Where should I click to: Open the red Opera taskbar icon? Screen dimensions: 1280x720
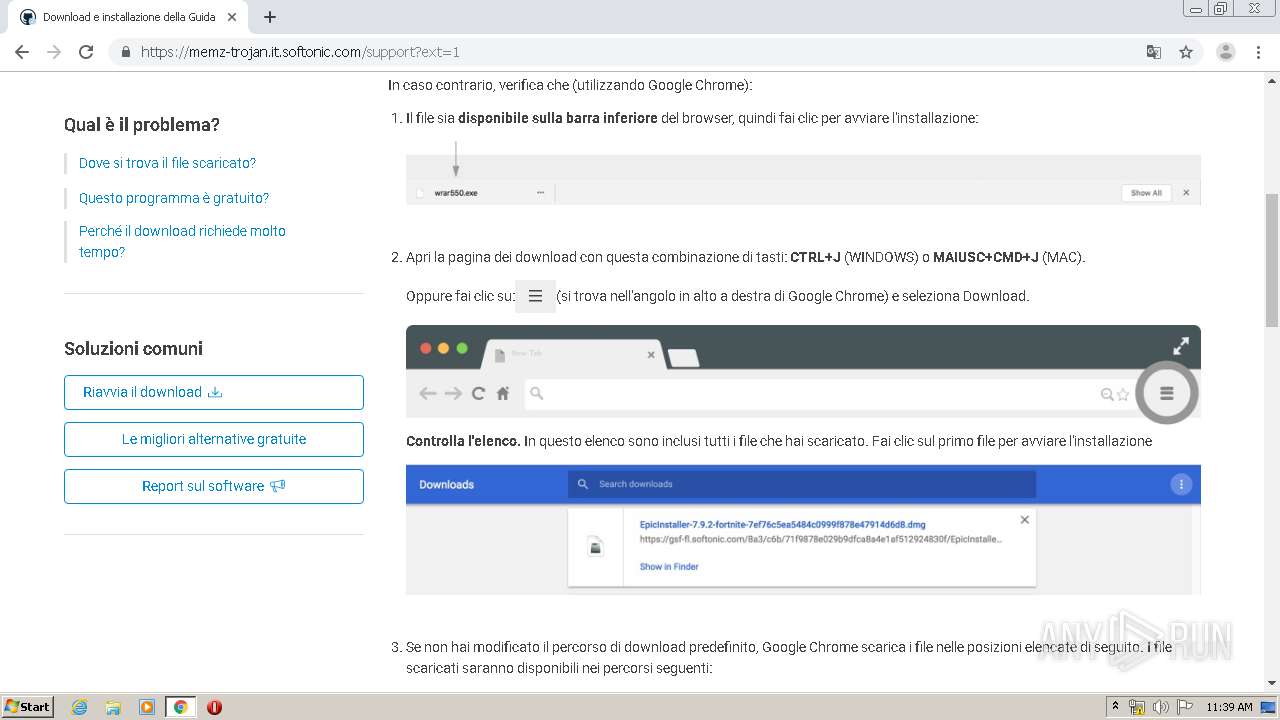(214, 707)
